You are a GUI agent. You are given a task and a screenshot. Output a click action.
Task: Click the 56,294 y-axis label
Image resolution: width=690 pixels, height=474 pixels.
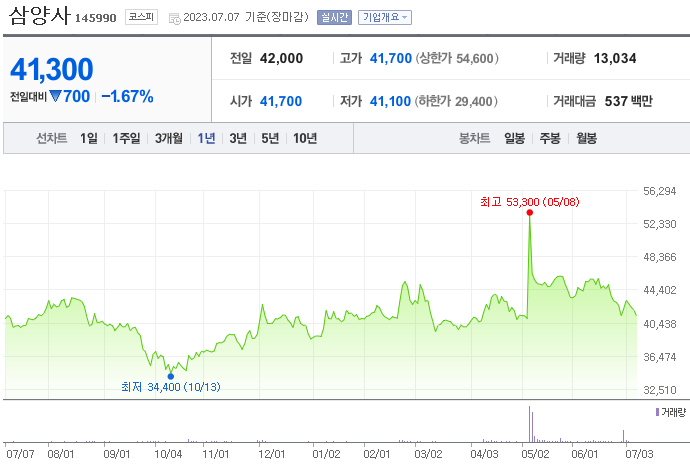[660, 191]
